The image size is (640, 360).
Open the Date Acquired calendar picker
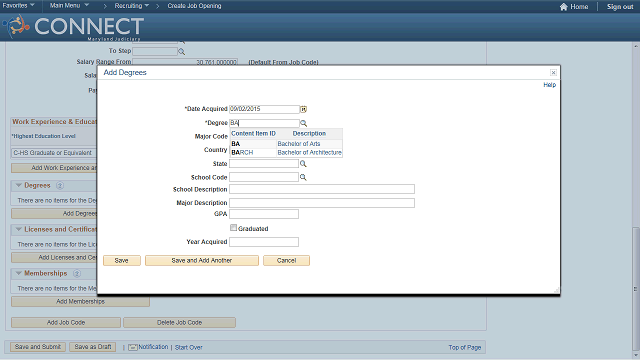coord(303,109)
